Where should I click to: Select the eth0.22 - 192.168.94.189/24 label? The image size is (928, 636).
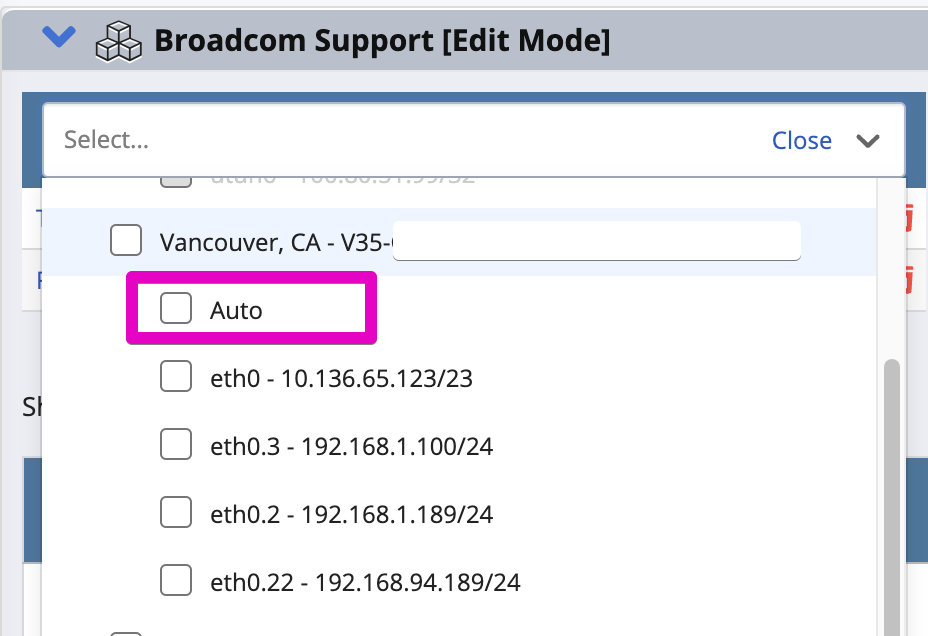click(365, 582)
